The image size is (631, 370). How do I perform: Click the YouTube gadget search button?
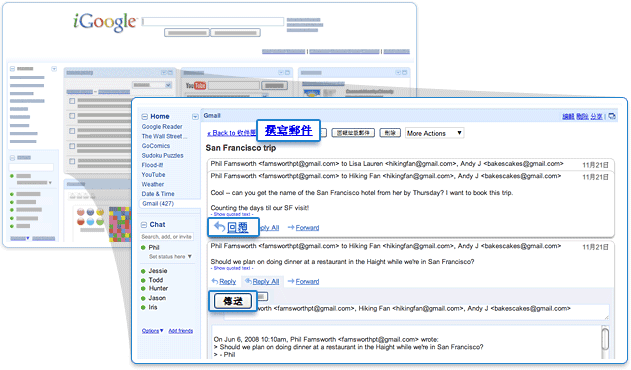[x=274, y=85]
